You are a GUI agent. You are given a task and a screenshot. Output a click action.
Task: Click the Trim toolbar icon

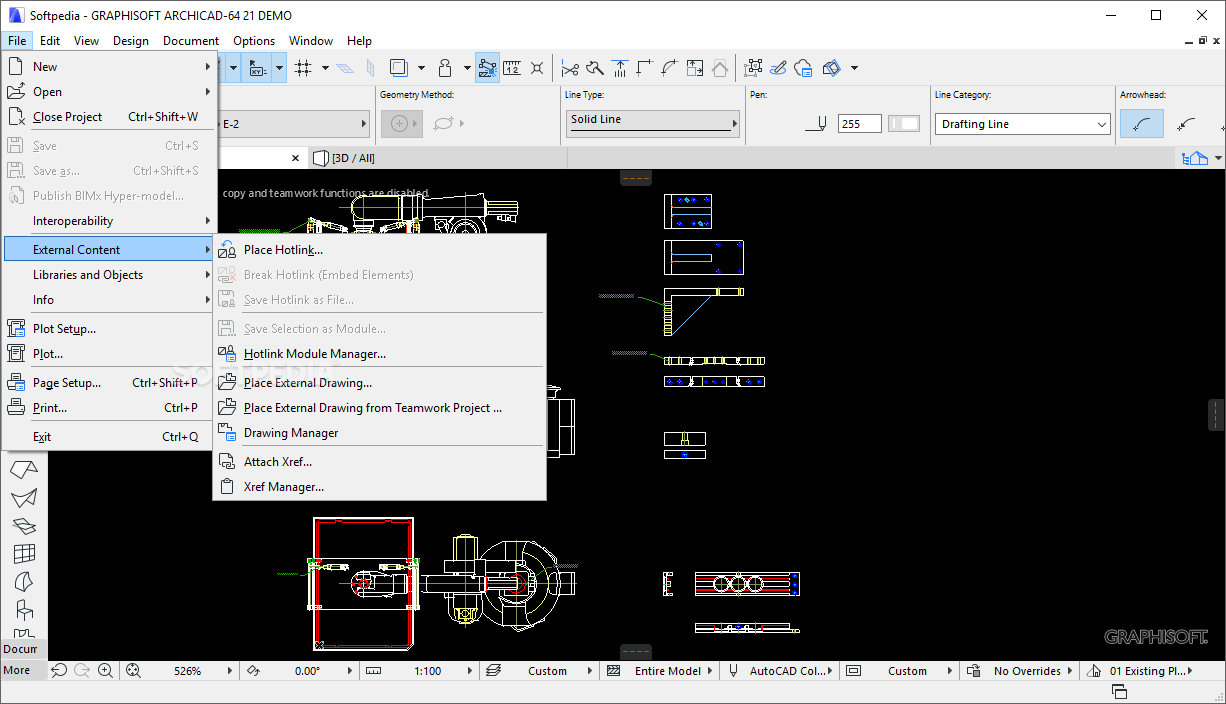620,68
